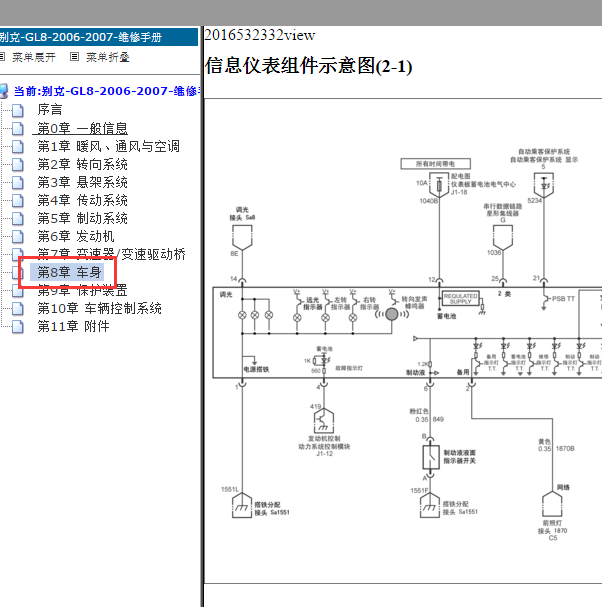This screenshot has height=607, width=602.
Task: Open 第10章 车辆控制系统 chapter
Action: (x=99, y=309)
